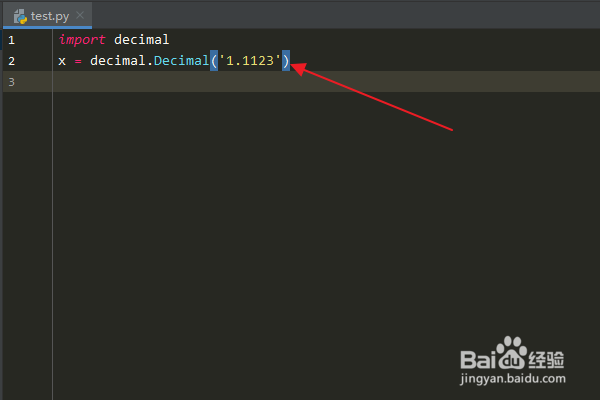Screen dimensions: 600x400
Task: Click the jingyan.baidu.com watermark text
Action: (513, 379)
